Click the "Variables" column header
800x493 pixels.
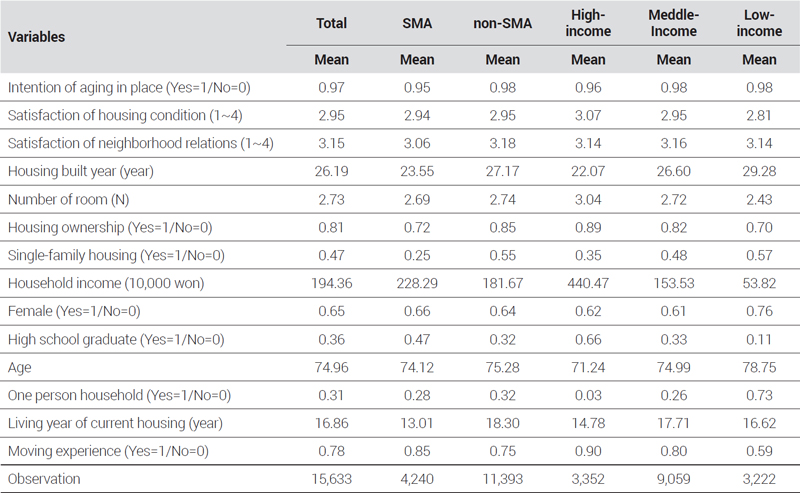pos(37,37)
